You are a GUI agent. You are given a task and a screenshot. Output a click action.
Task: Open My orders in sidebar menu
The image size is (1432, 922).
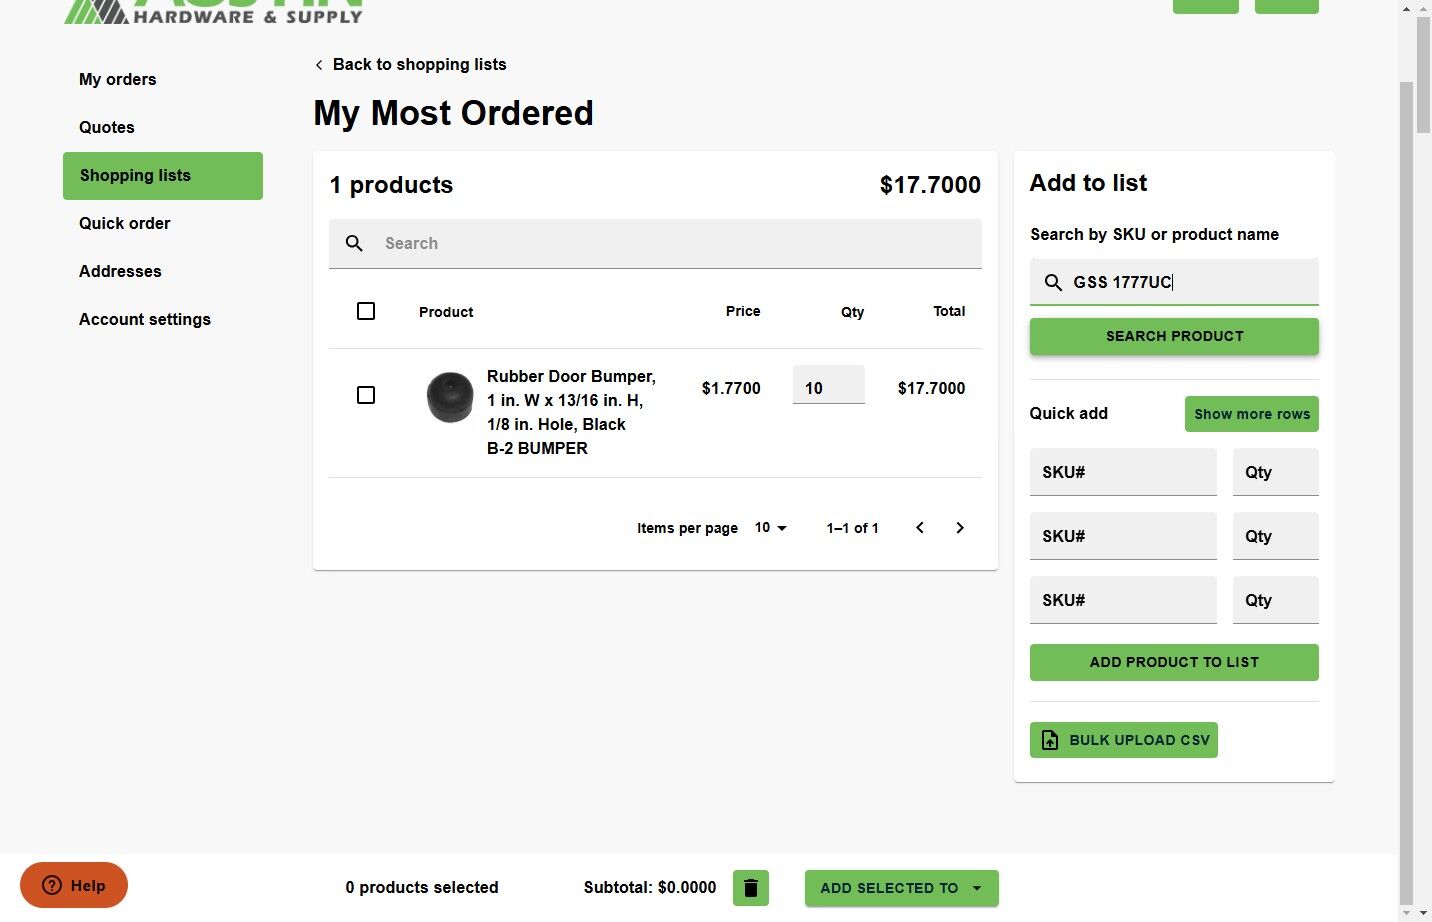pyautogui.click(x=118, y=79)
